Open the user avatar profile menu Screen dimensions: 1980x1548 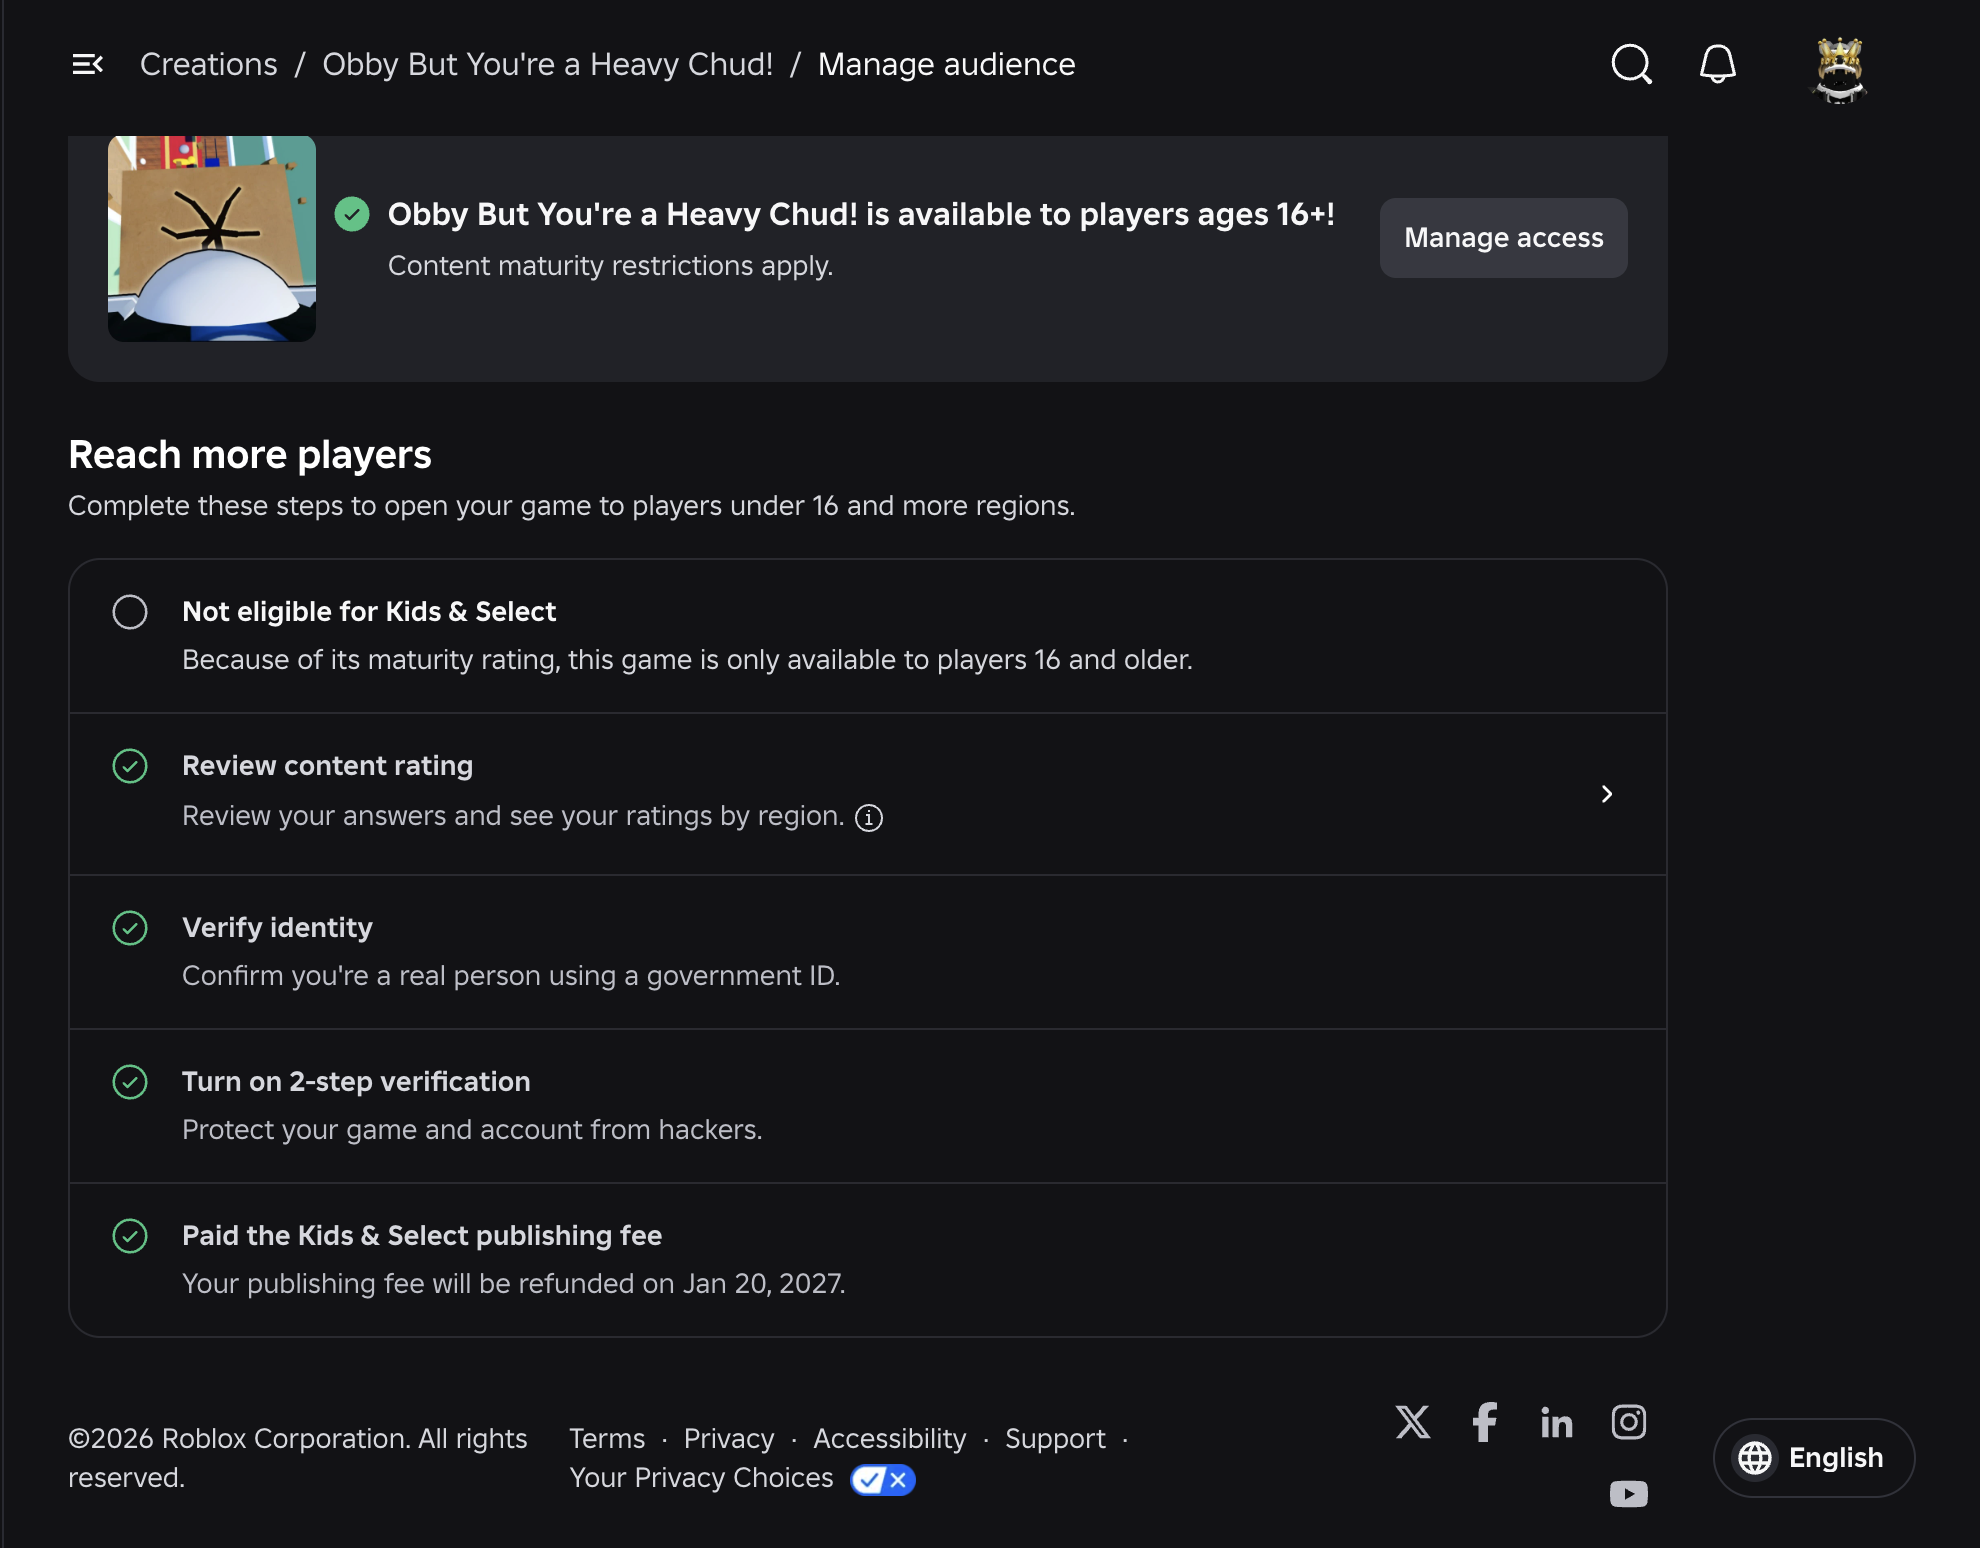click(1839, 69)
